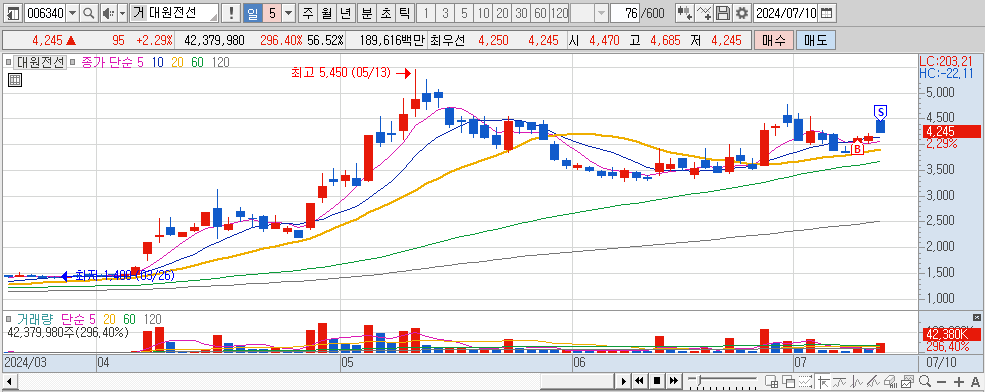Image resolution: width=985 pixels, height=392 pixels.
Task: Open the period value 5 dropdown arrow
Action: tap(288, 13)
